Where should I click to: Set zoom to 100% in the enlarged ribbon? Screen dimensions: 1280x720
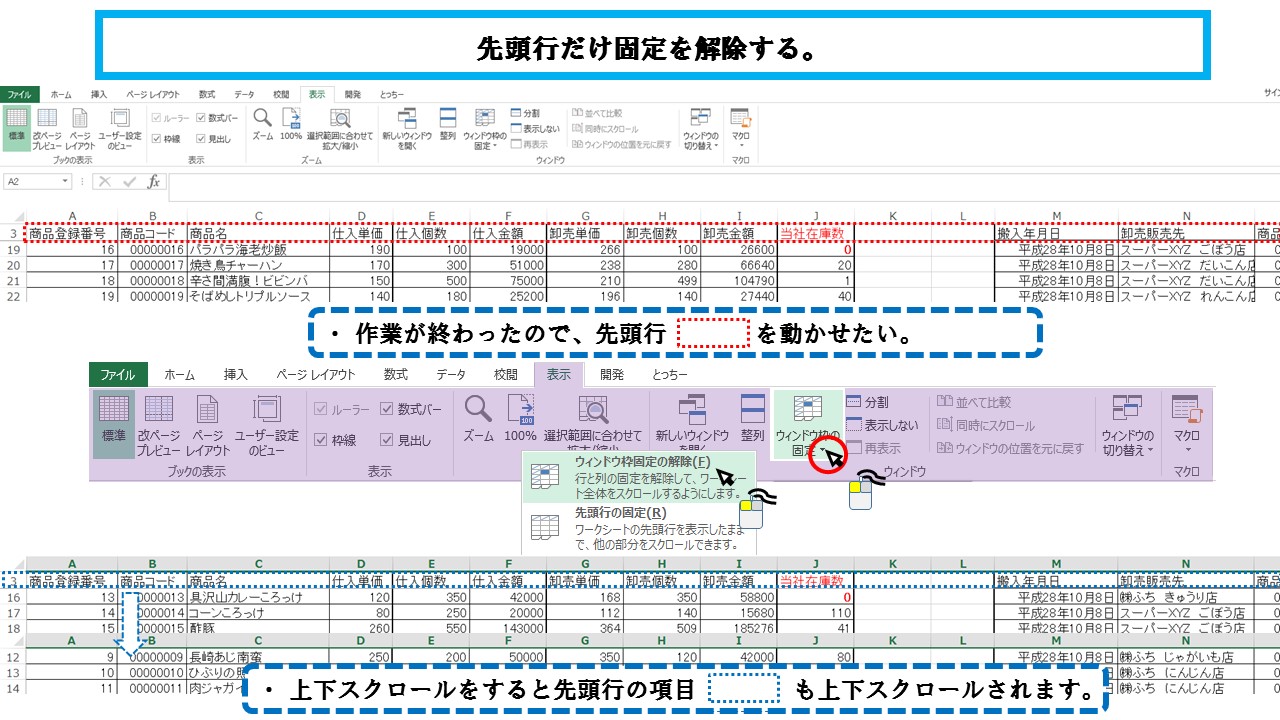click(x=520, y=418)
